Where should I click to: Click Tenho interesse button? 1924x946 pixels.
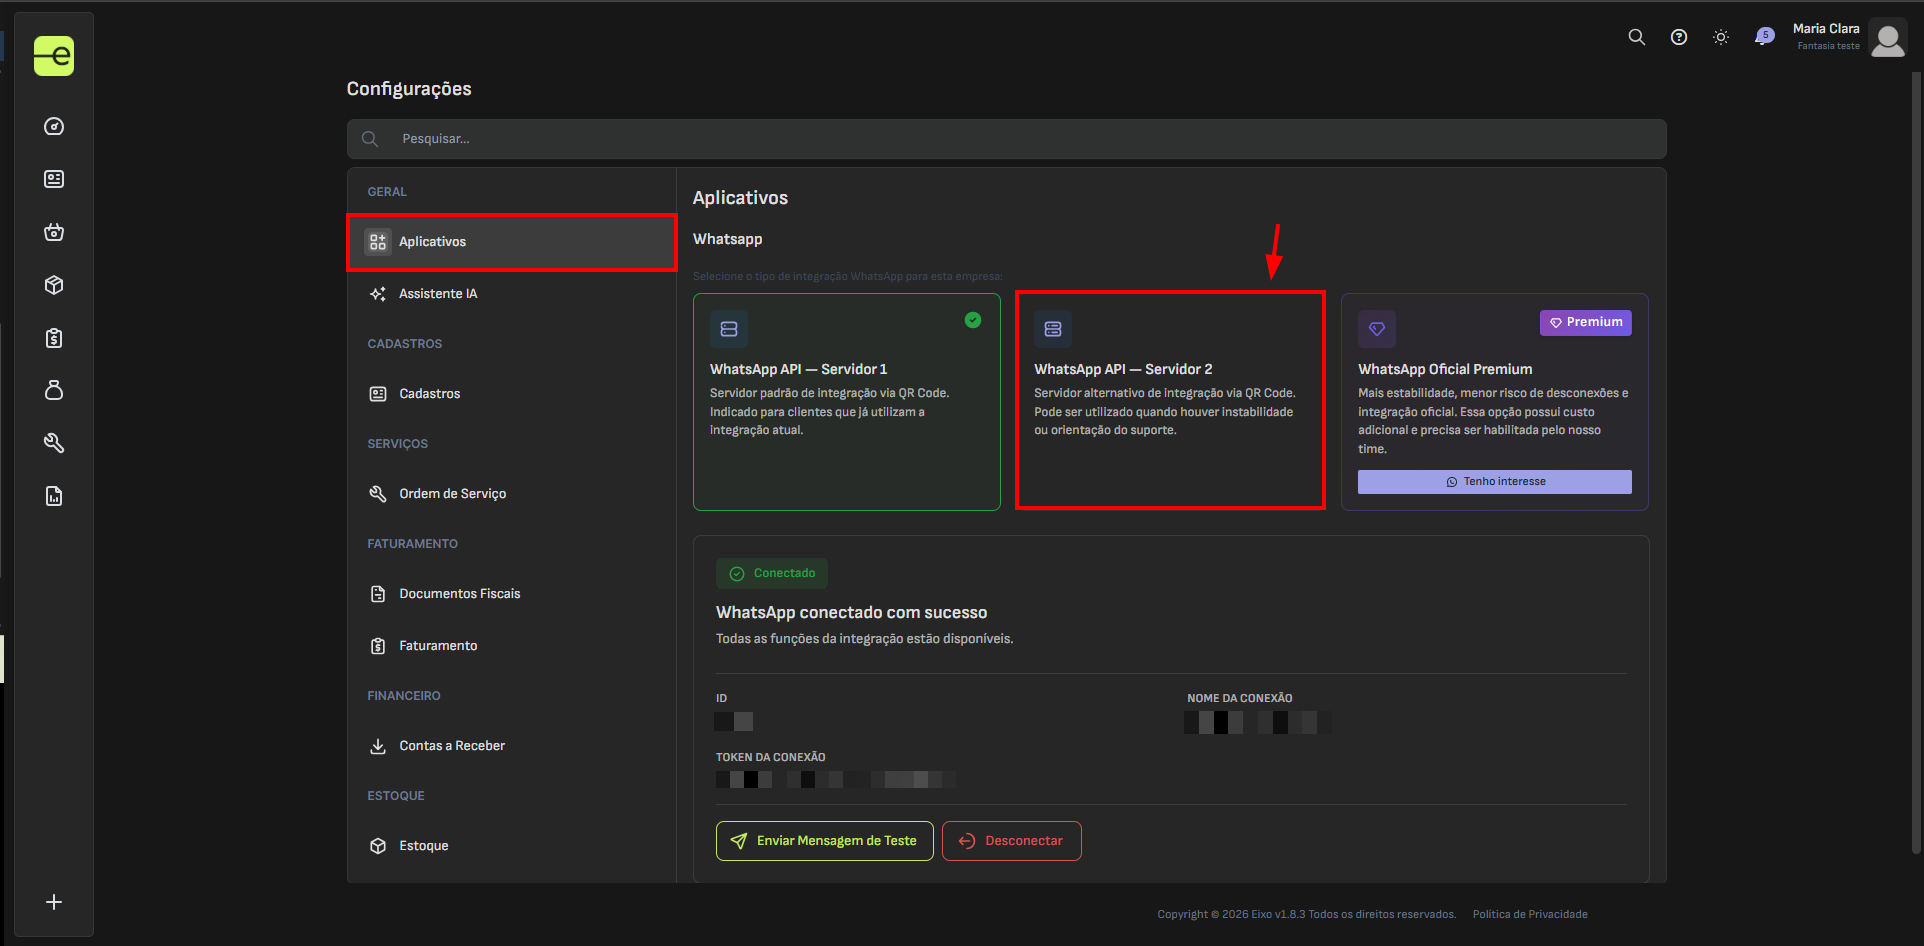pos(1495,482)
